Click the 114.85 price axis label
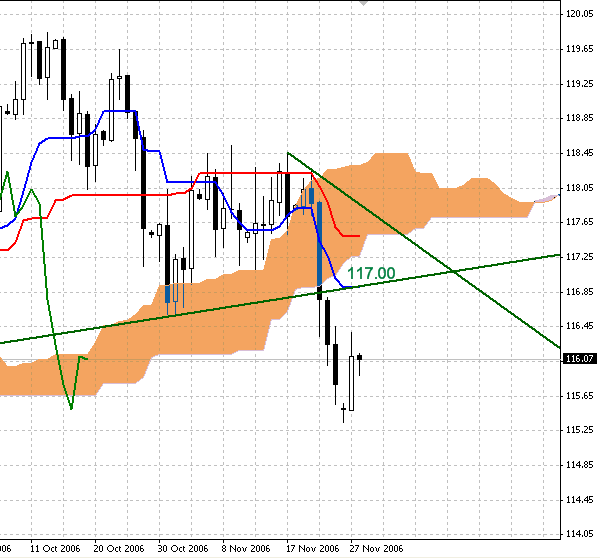 point(580,465)
